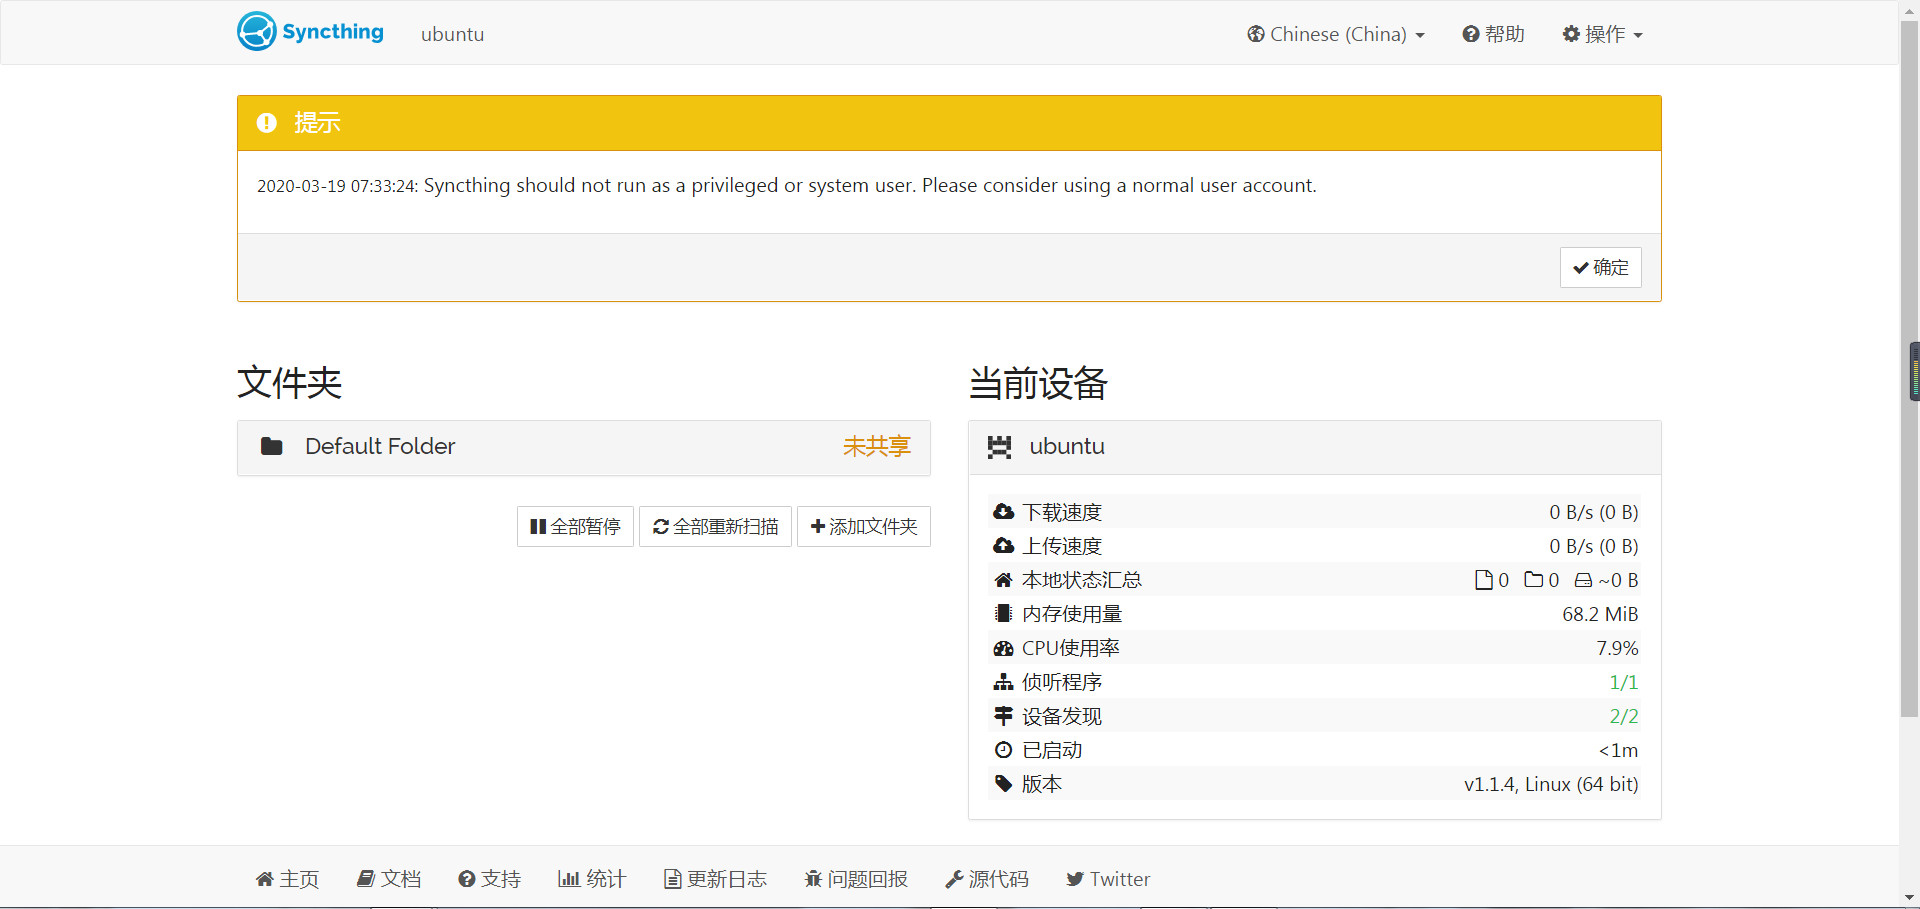This screenshot has height=909, width=1920.
Task: Click the folder icon beside Default Folder
Action: pos(271,446)
